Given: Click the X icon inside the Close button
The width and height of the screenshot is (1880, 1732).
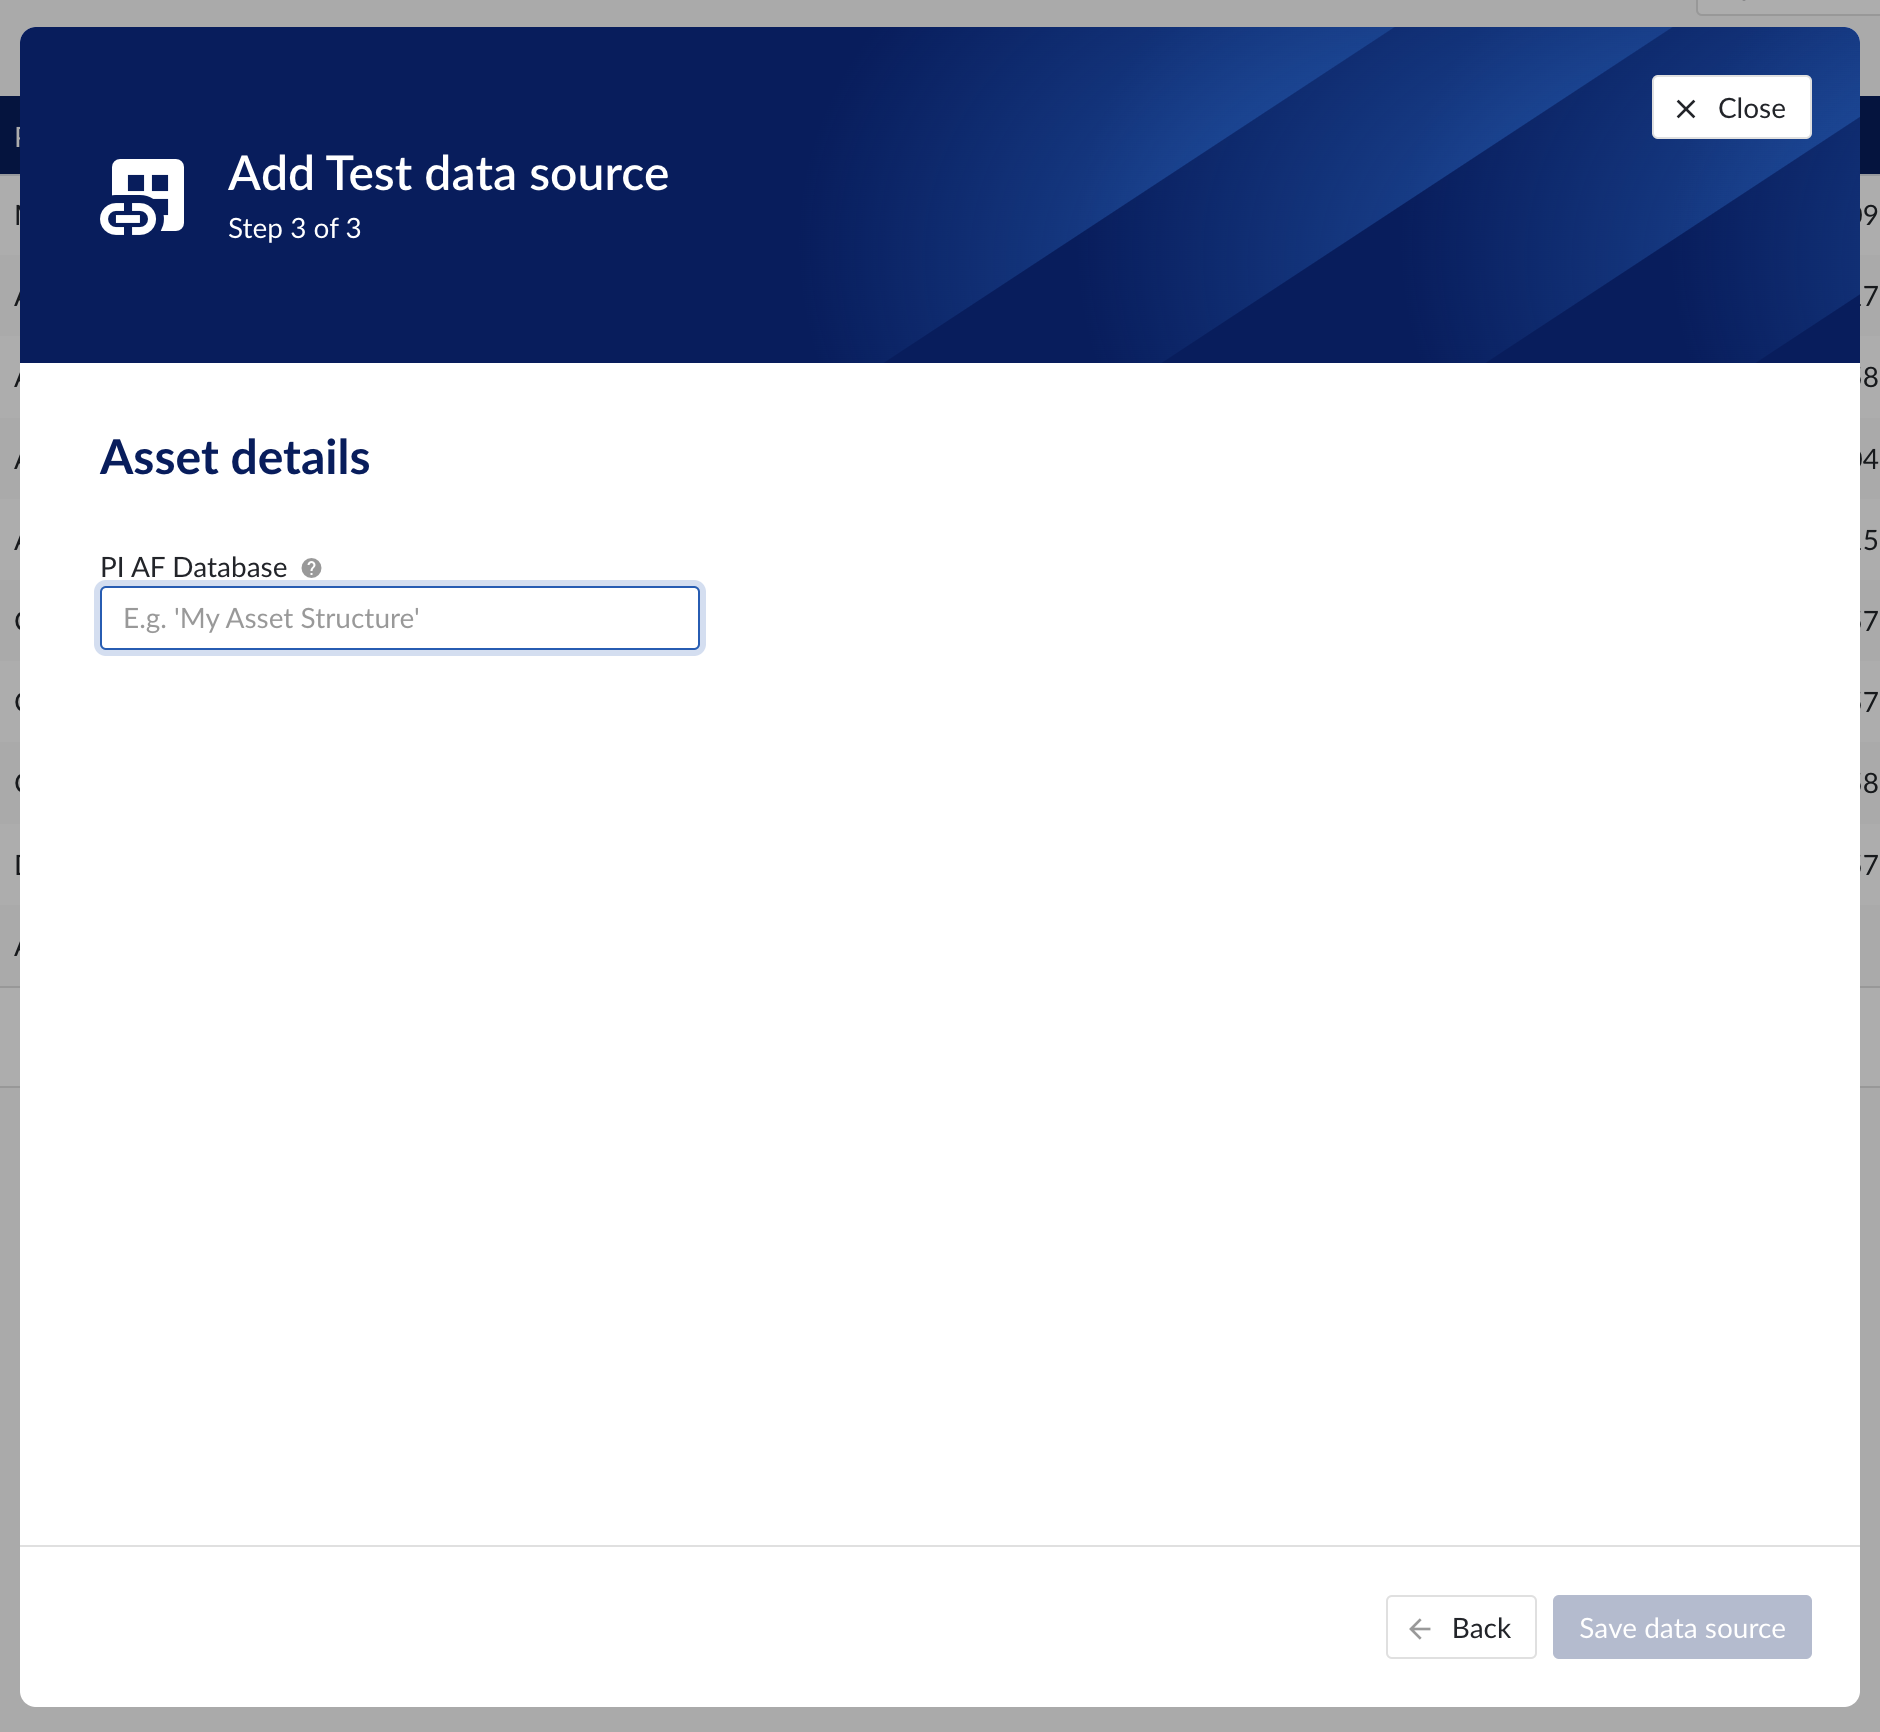Looking at the screenshot, I should pyautogui.click(x=1688, y=107).
